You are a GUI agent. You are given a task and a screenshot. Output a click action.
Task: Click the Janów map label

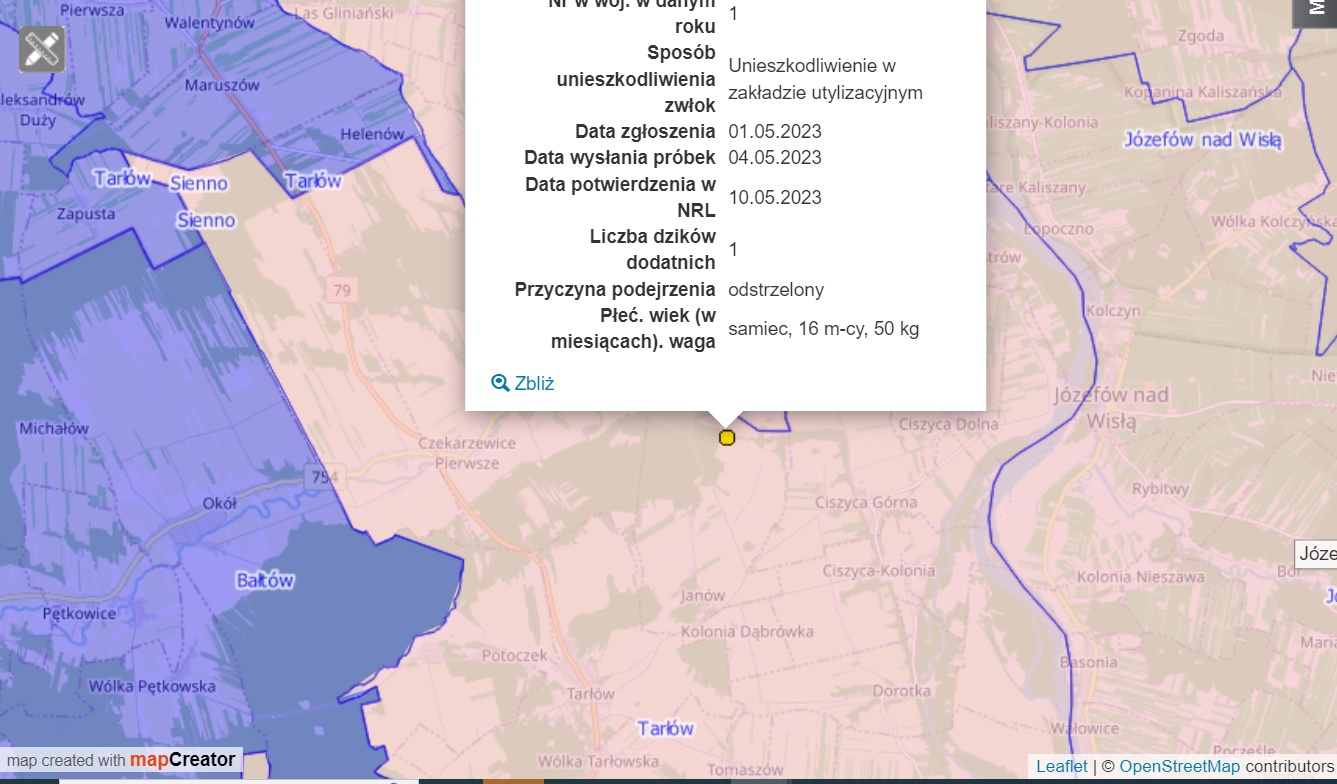point(701,595)
